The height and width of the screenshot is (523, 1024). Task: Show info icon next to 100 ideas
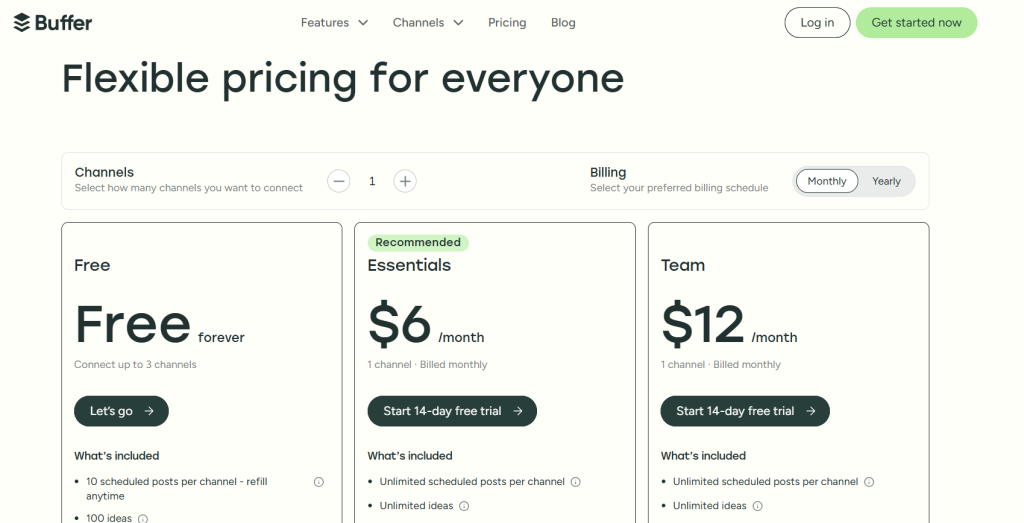tap(142, 519)
